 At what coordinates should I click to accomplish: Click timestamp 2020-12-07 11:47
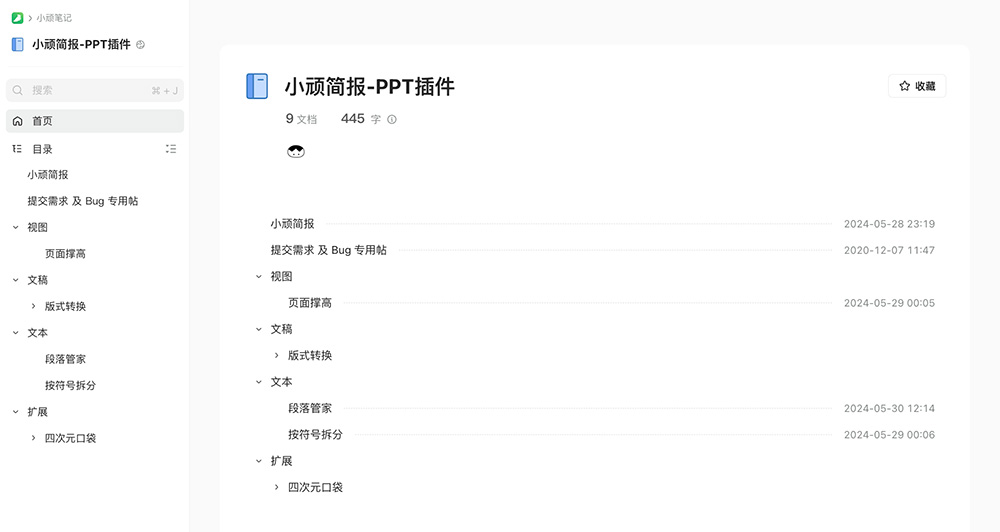(889, 250)
